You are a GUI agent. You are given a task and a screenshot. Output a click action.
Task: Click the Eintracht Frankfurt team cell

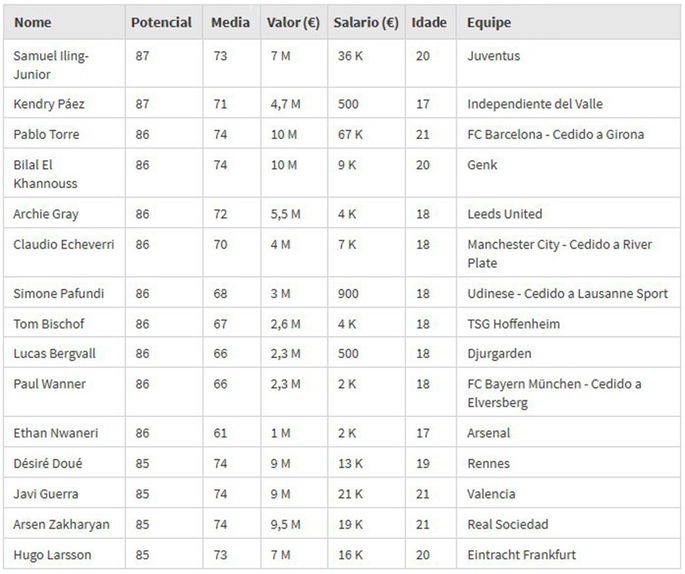521,554
